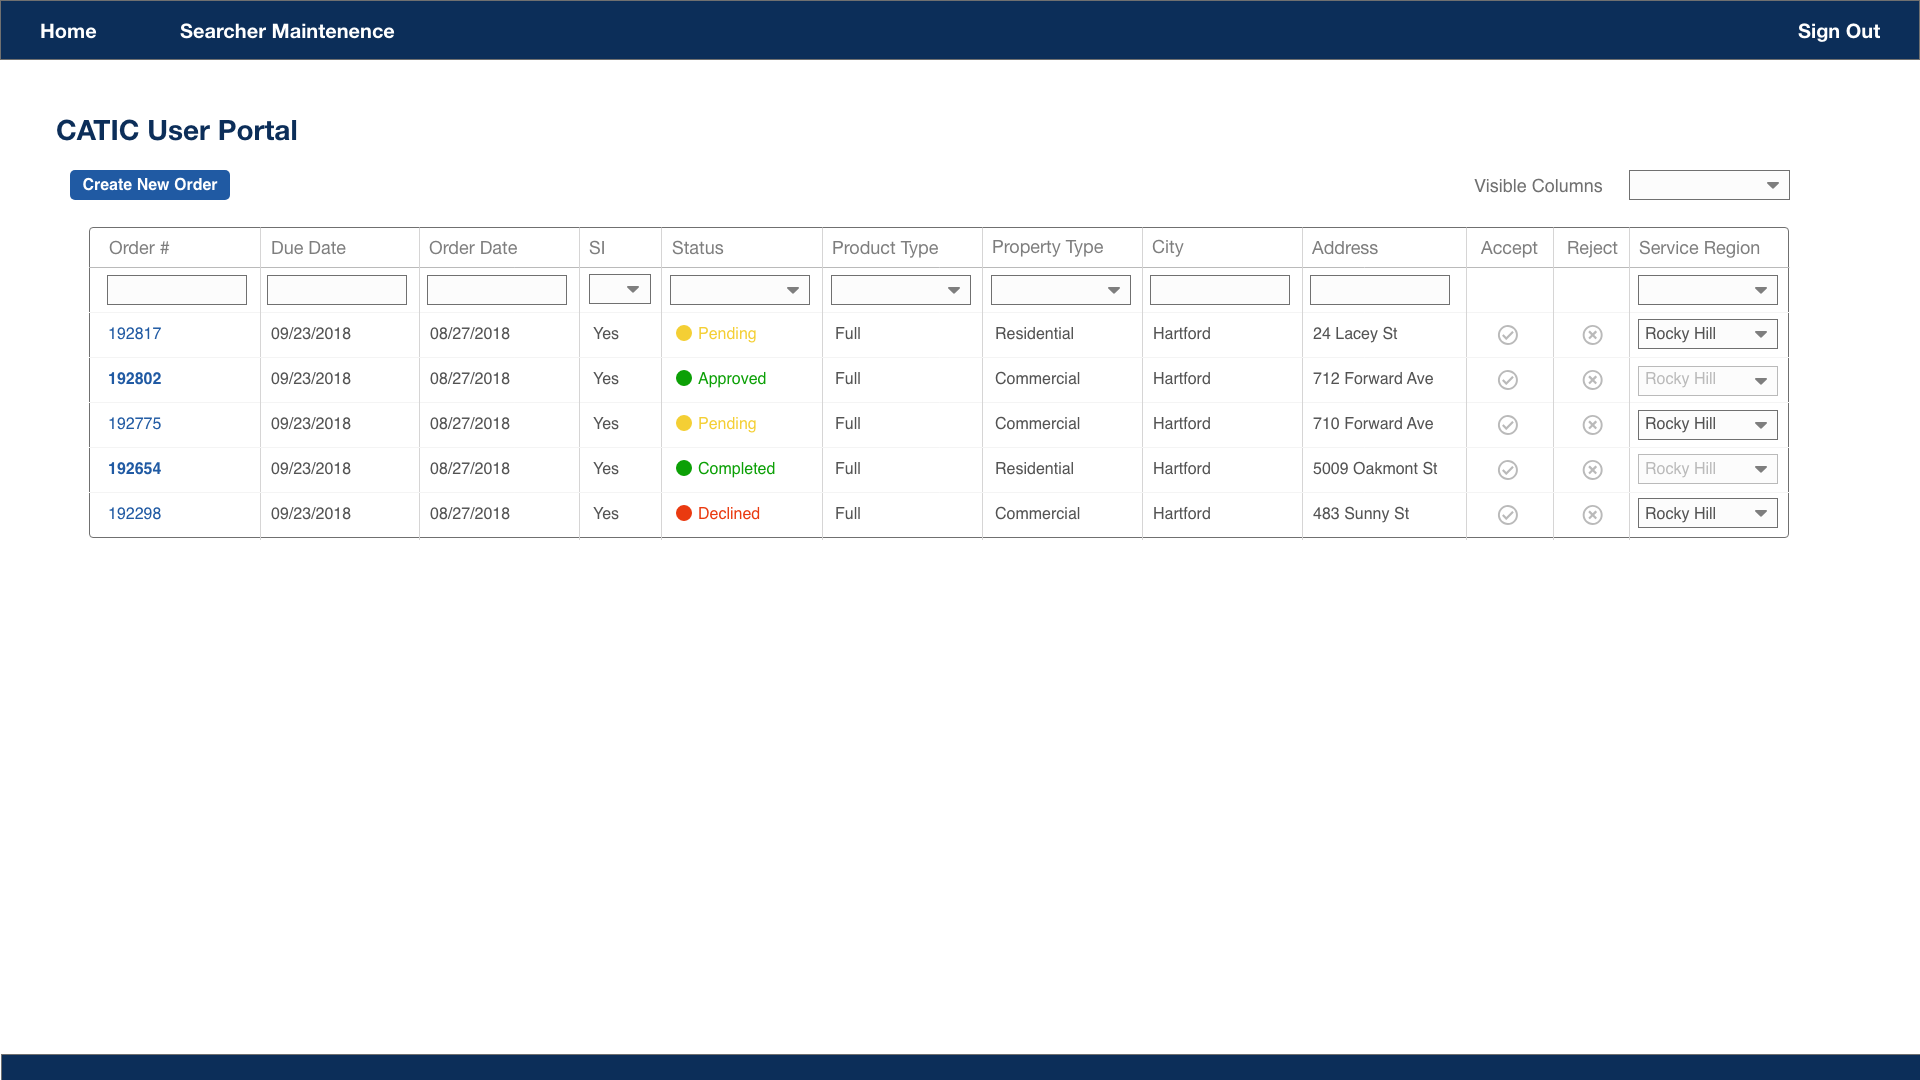This screenshot has width=1920, height=1080.
Task: Click the Address column header
Action: tap(1344, 248)
